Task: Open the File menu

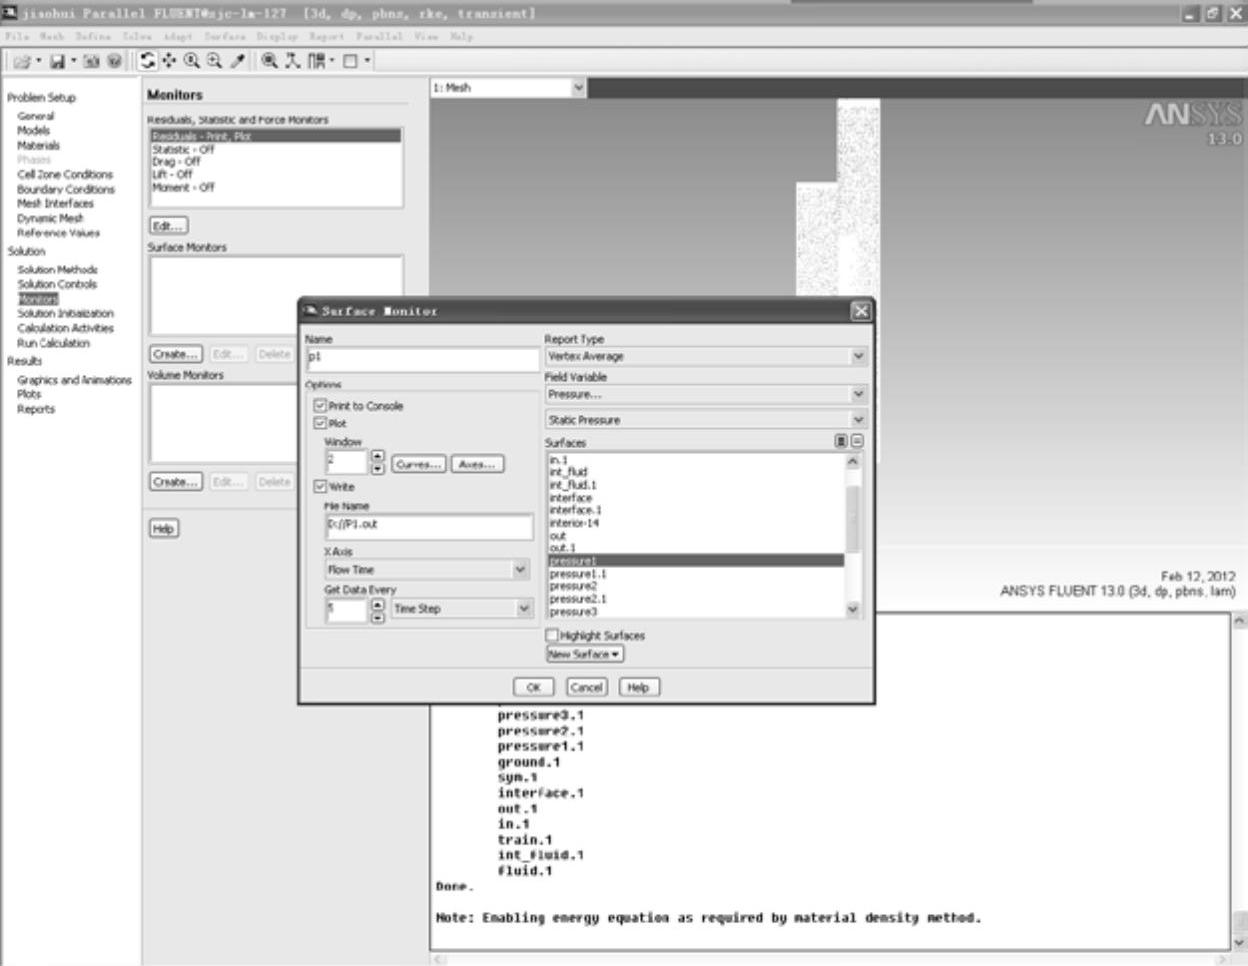Action: point(15,36)
